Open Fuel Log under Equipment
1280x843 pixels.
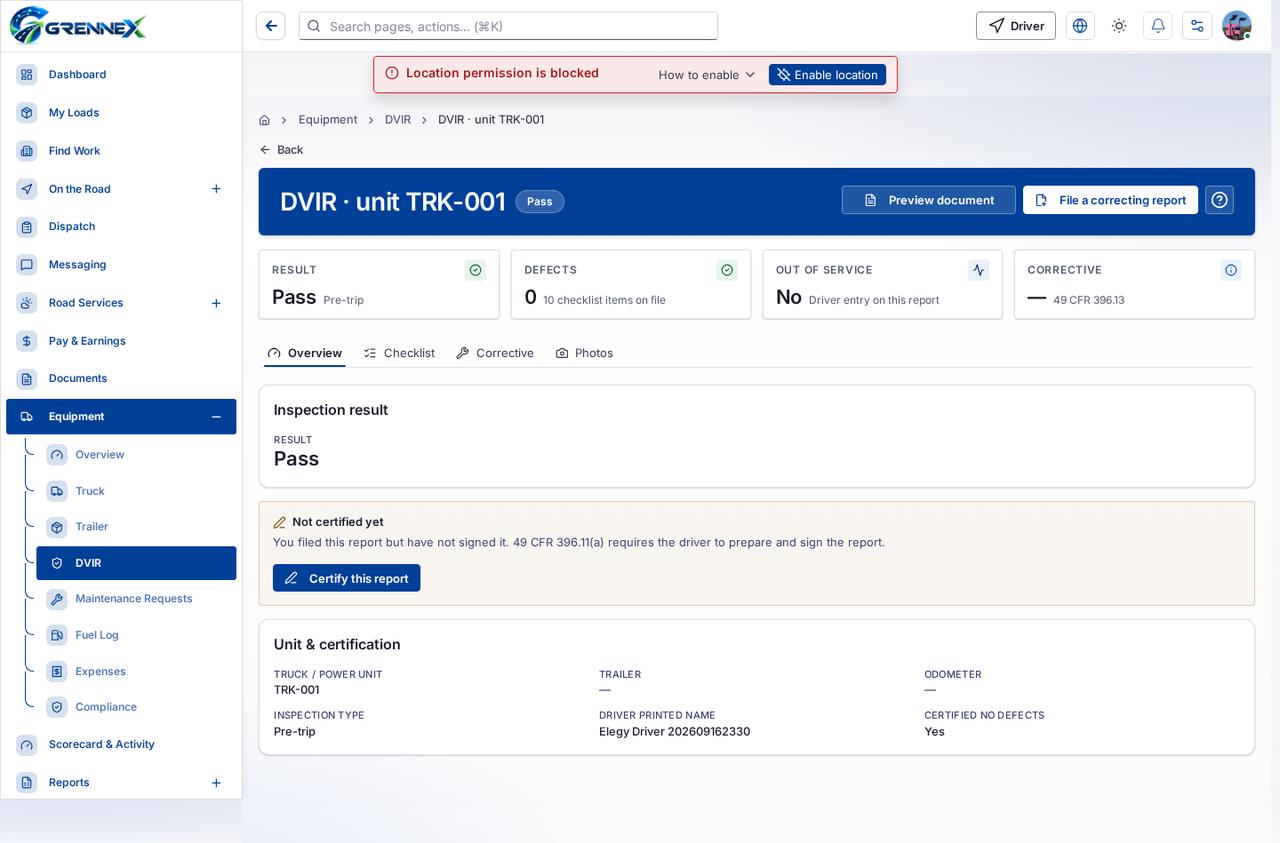(x=136, y=635)
